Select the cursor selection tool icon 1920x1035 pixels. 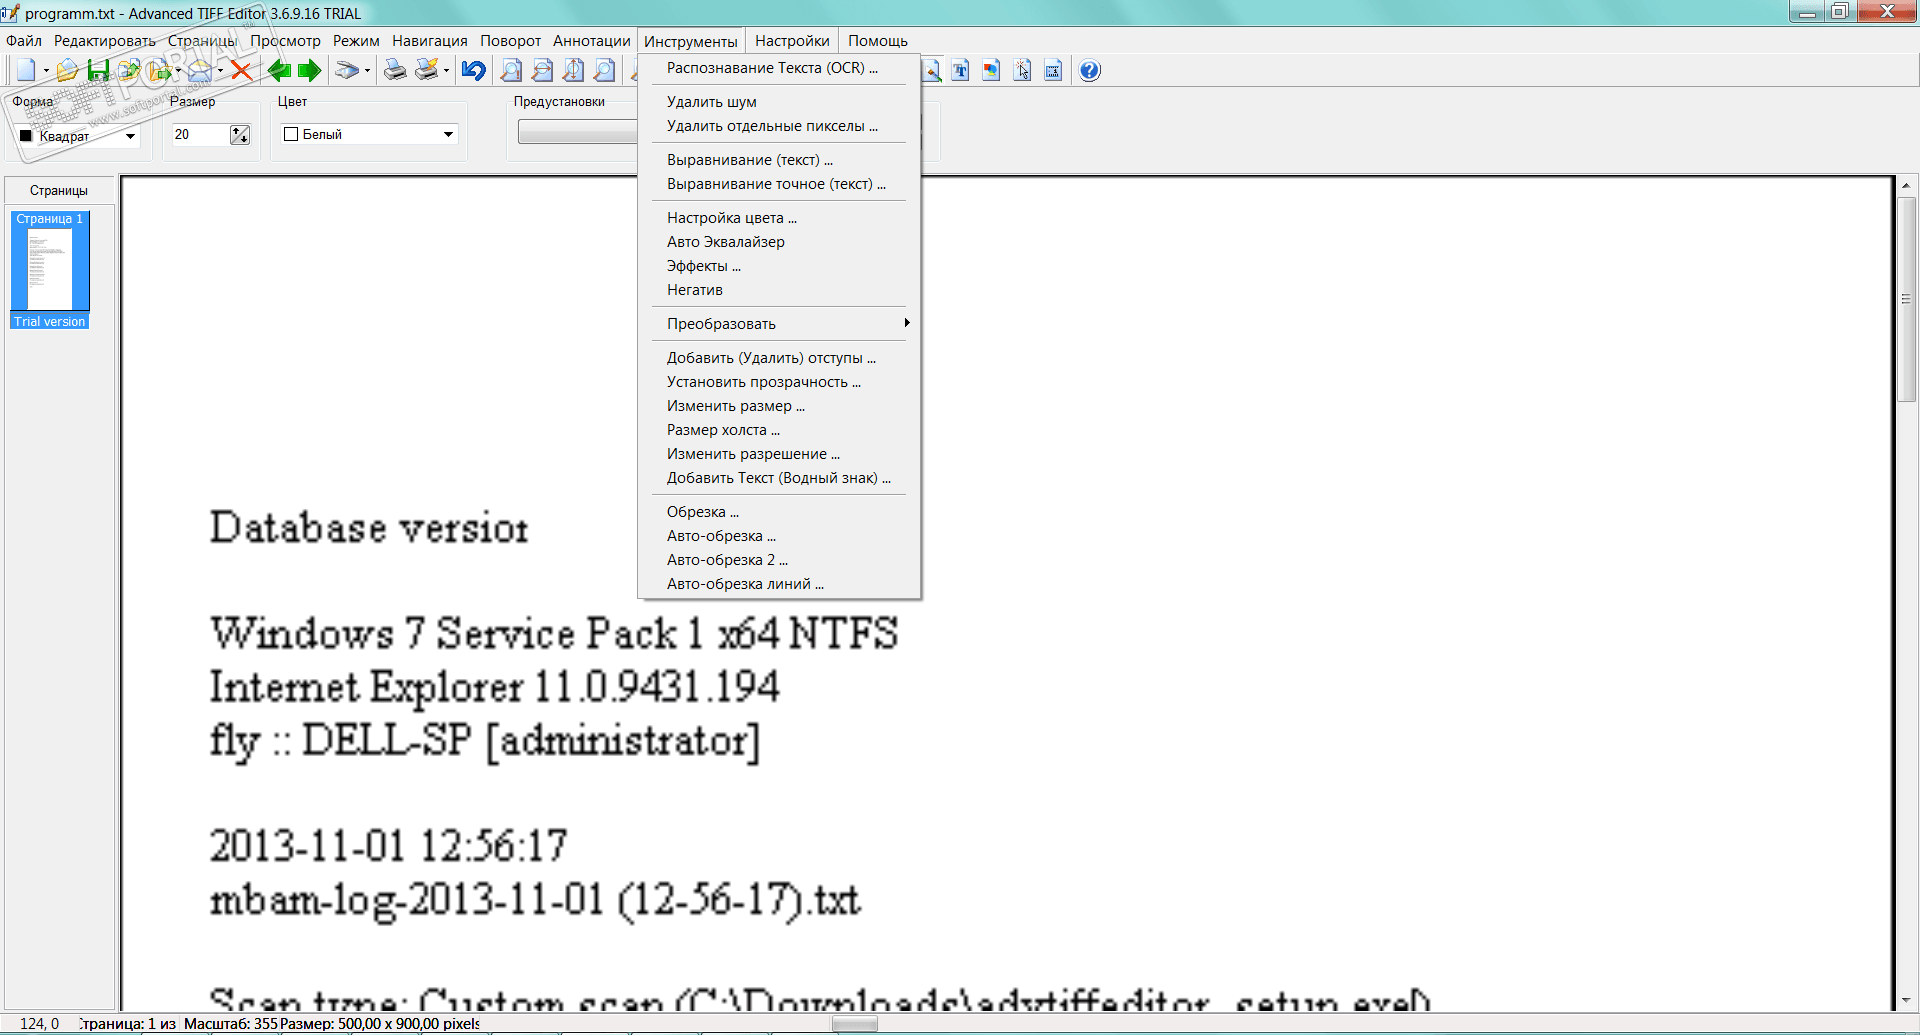(x=1022, y=70)
